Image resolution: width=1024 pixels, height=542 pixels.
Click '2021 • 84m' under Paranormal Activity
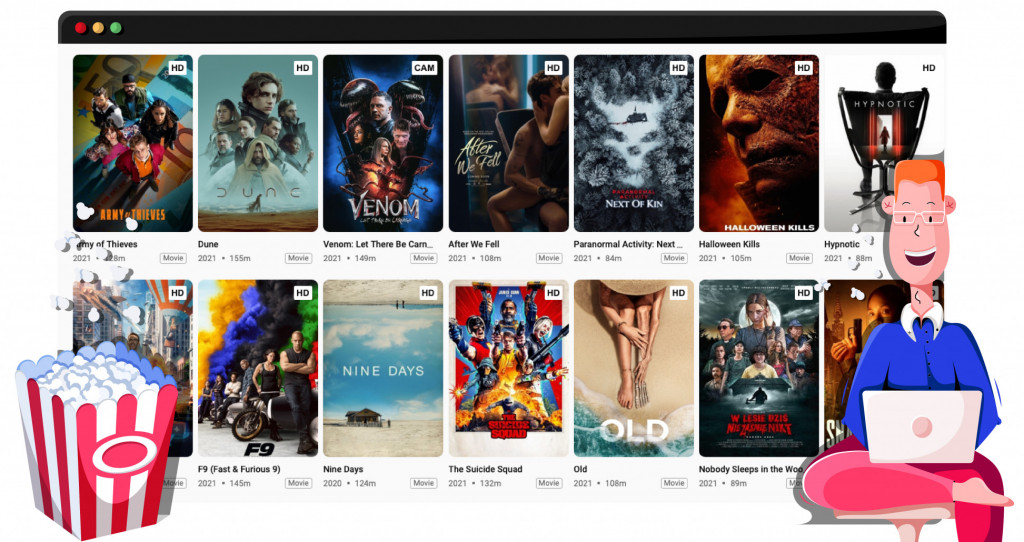click(x=598, y=259)
